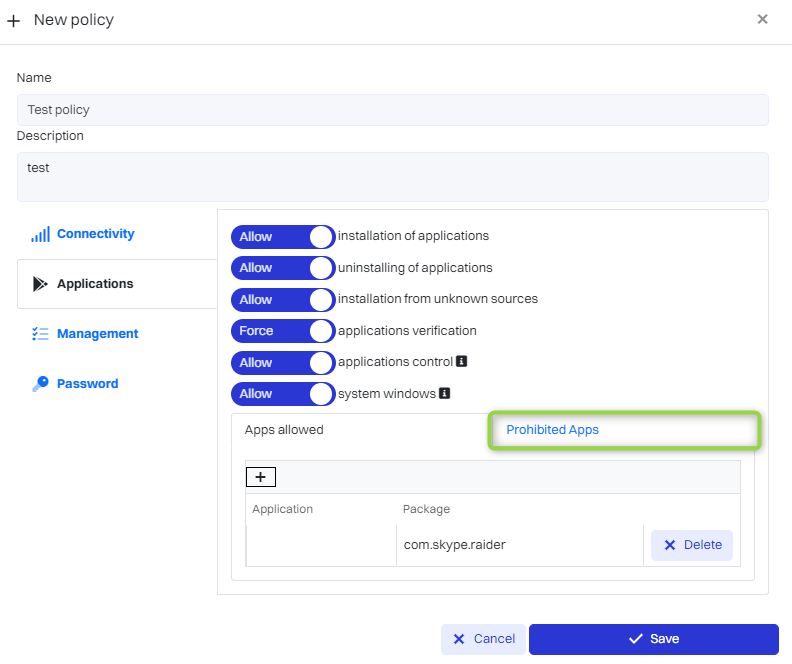The height and width of the screenshot is (664, 792).
Task: Click the Applications play store icon
Action: click(x=40, y=284)
